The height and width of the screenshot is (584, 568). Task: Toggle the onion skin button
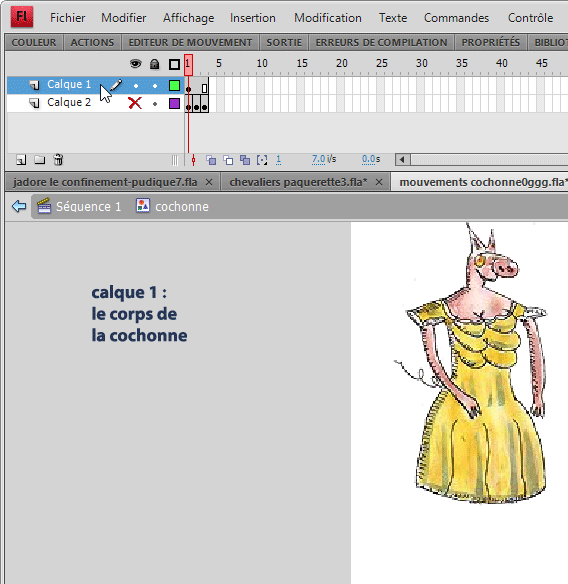pyautogui.click(x=211, y=160)
